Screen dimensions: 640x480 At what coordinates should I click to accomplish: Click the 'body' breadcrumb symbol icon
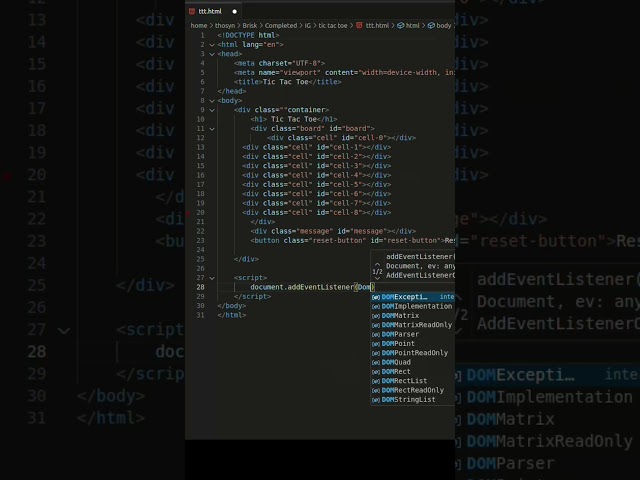point(431,26)
